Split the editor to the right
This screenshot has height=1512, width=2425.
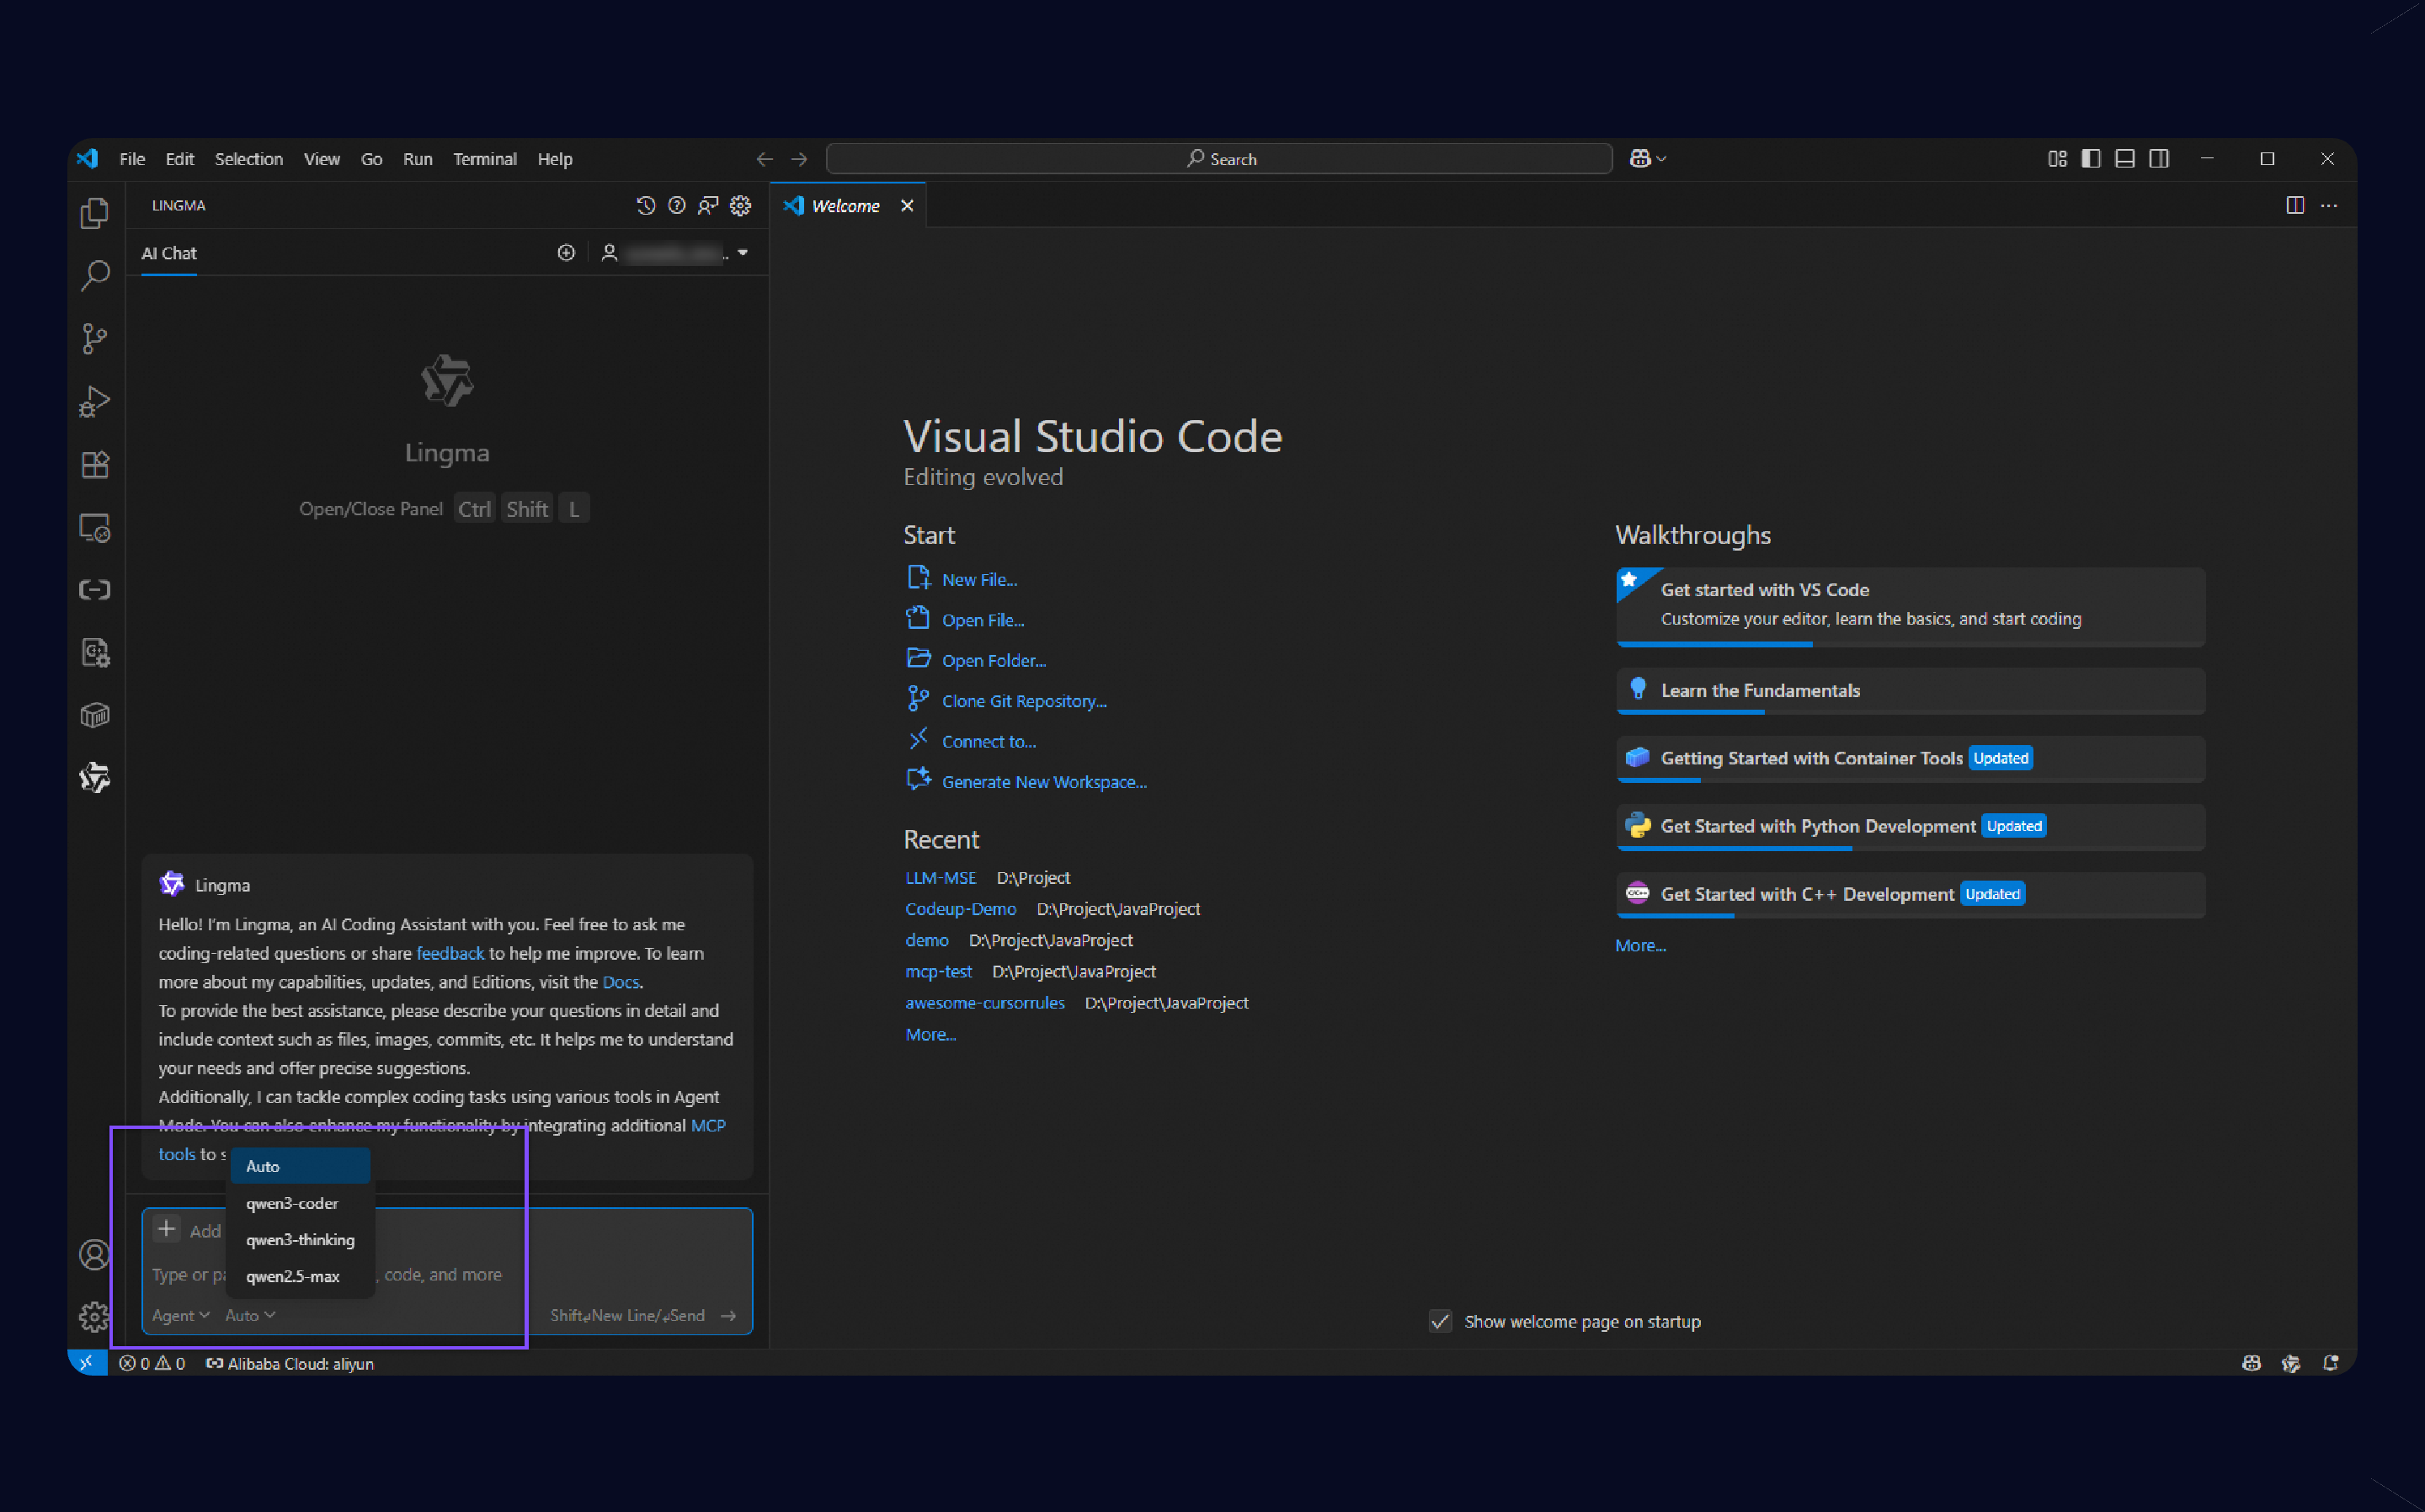2295,205
